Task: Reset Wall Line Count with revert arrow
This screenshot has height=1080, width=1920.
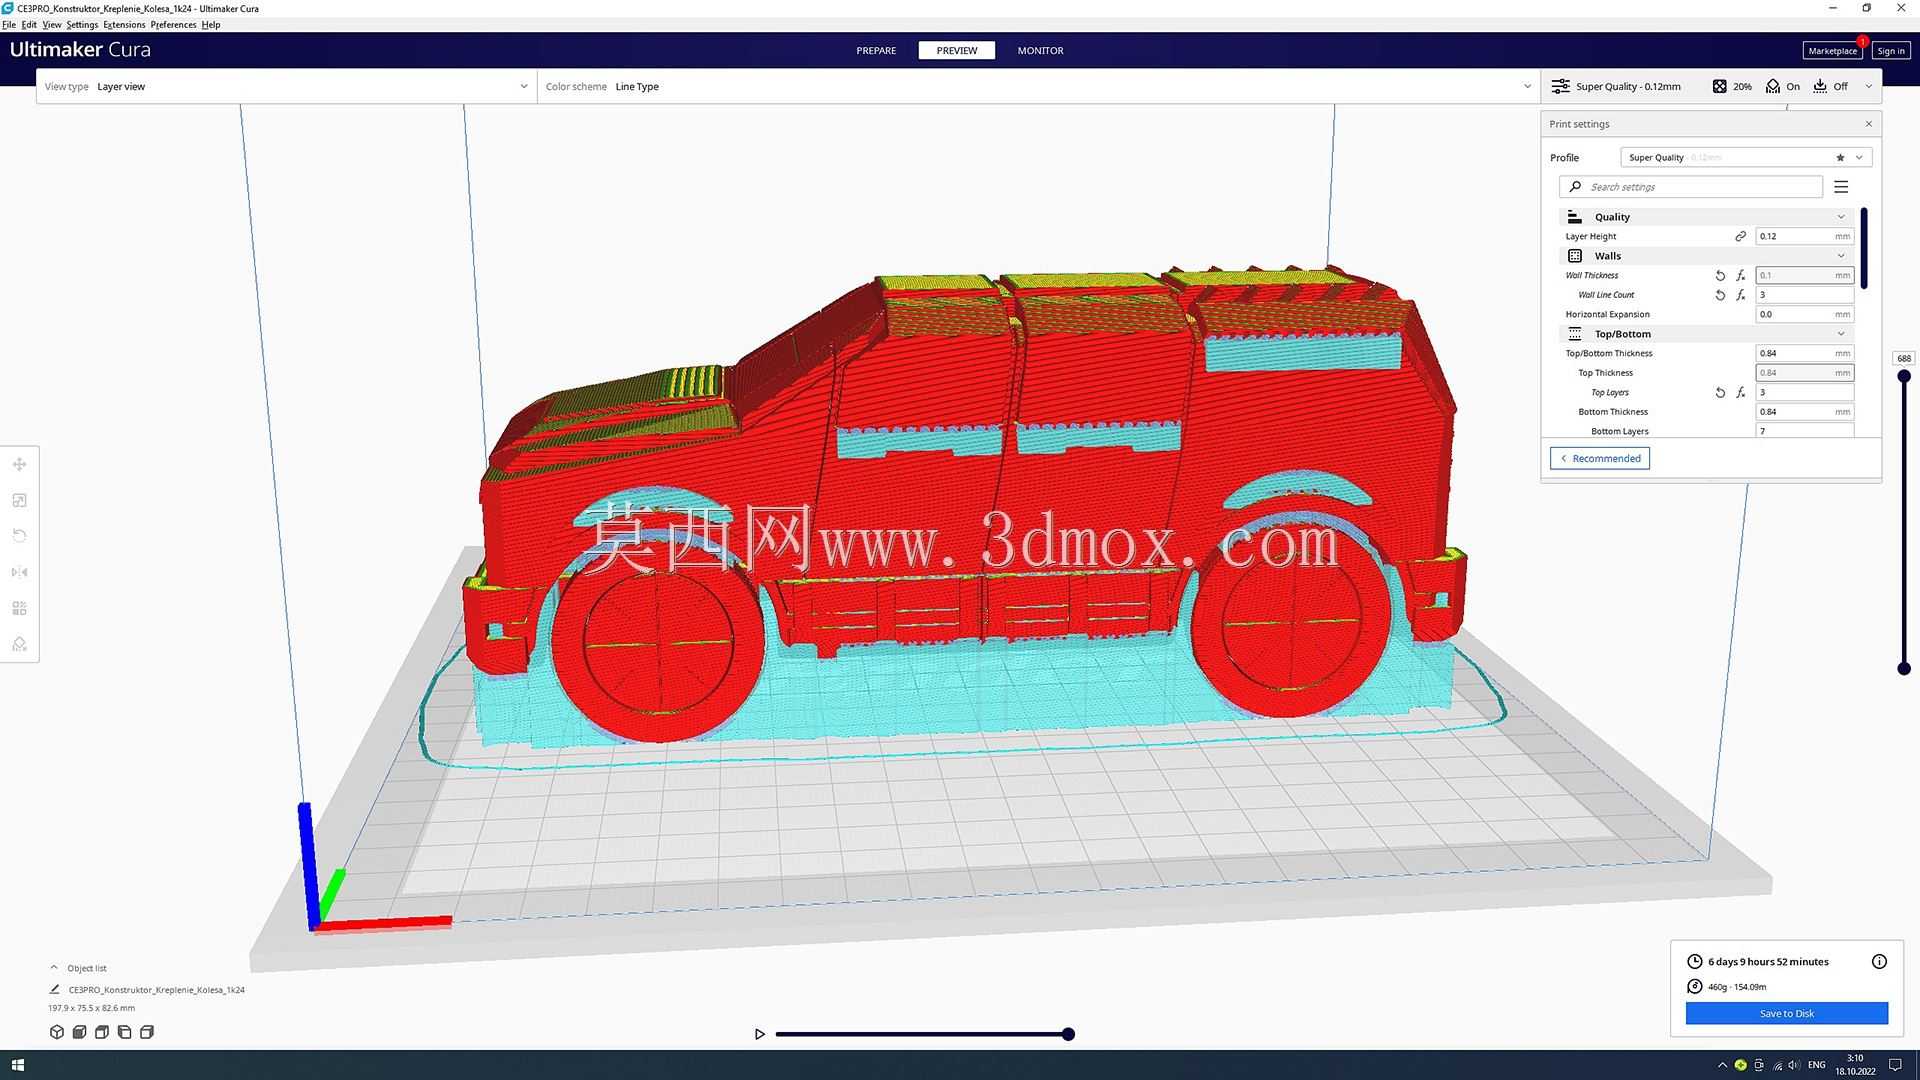Action: click(x=1720, y=295)
